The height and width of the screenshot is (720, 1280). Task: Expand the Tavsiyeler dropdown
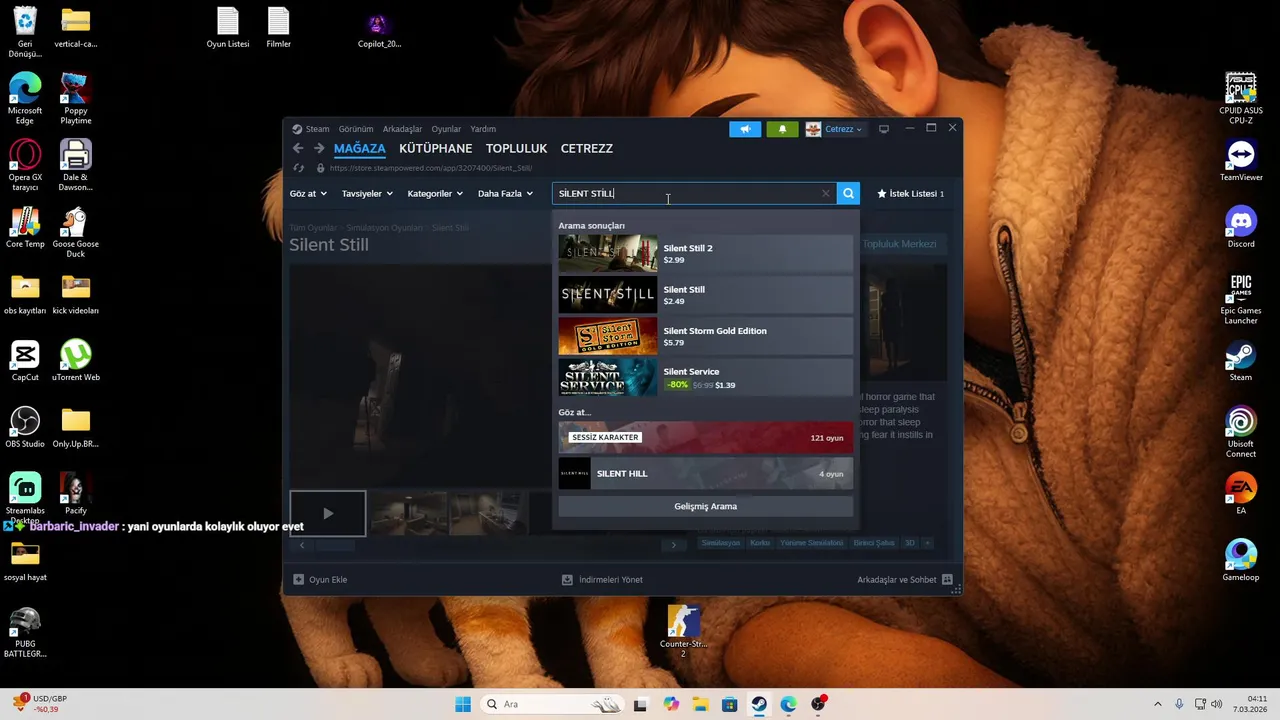point(367,193)
